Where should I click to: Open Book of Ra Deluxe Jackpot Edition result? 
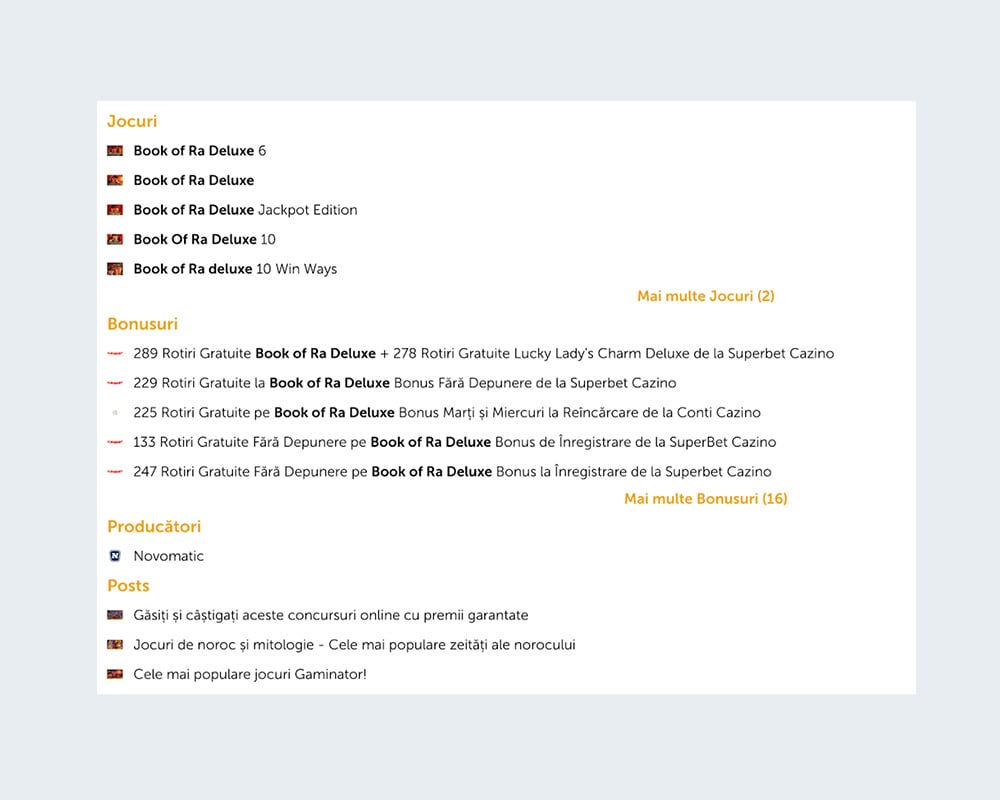click(x=246, y=210)
